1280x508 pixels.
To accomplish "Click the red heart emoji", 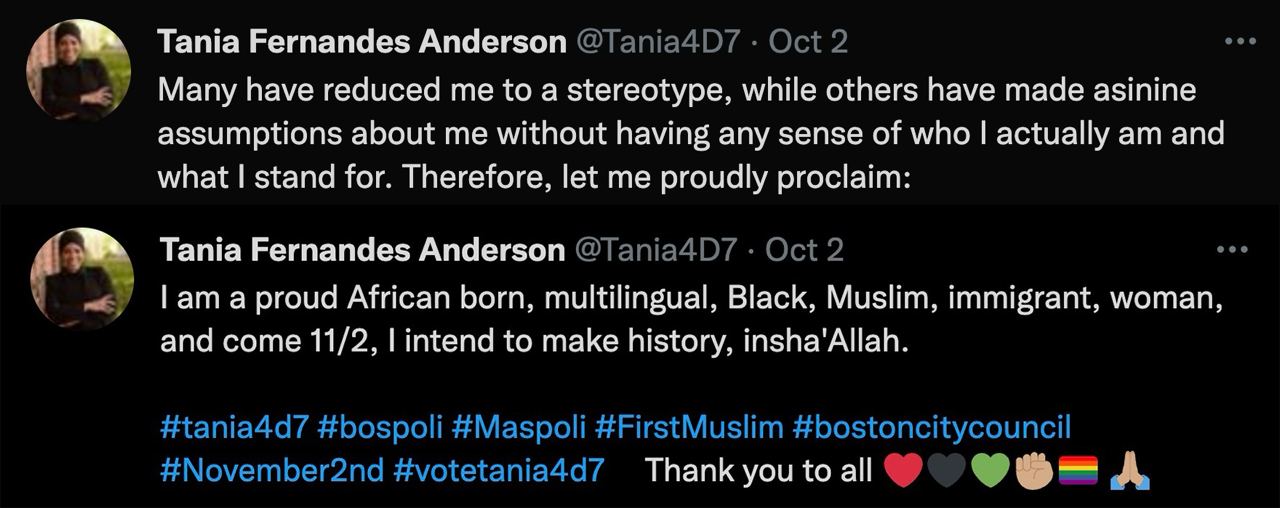I will [903, 471].
